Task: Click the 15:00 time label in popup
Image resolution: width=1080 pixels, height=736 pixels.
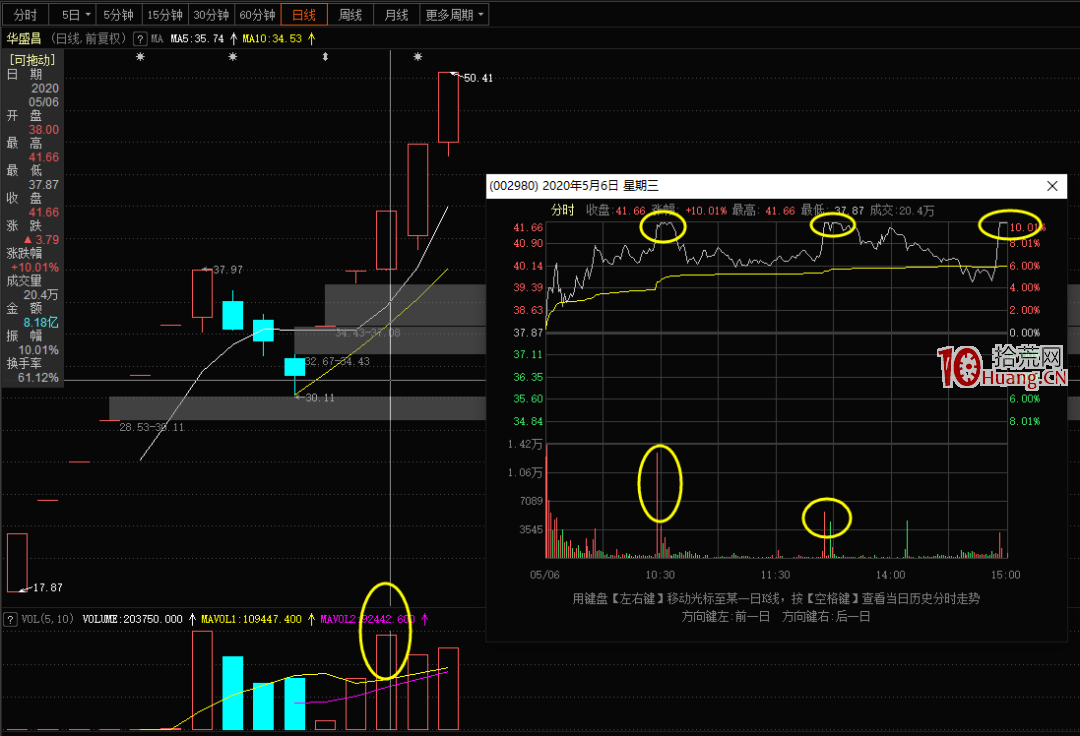Action: tap(1006, 574)
